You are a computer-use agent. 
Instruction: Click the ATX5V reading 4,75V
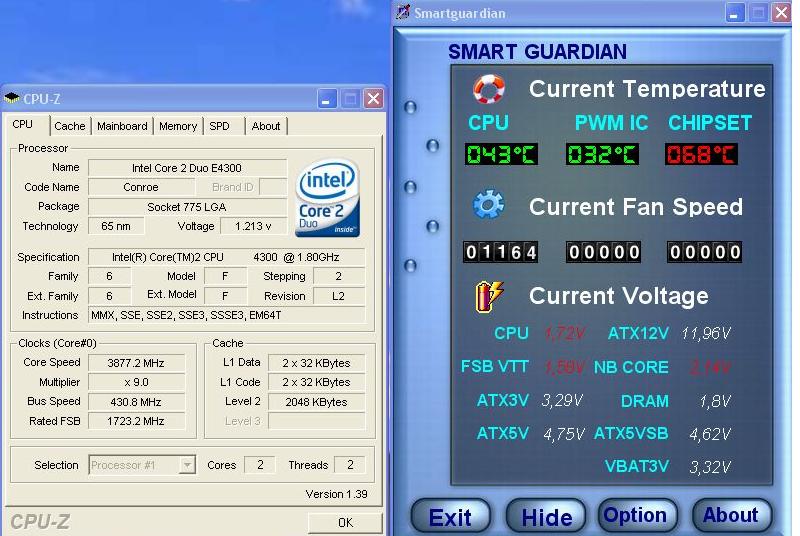click(x=563, y=434)
